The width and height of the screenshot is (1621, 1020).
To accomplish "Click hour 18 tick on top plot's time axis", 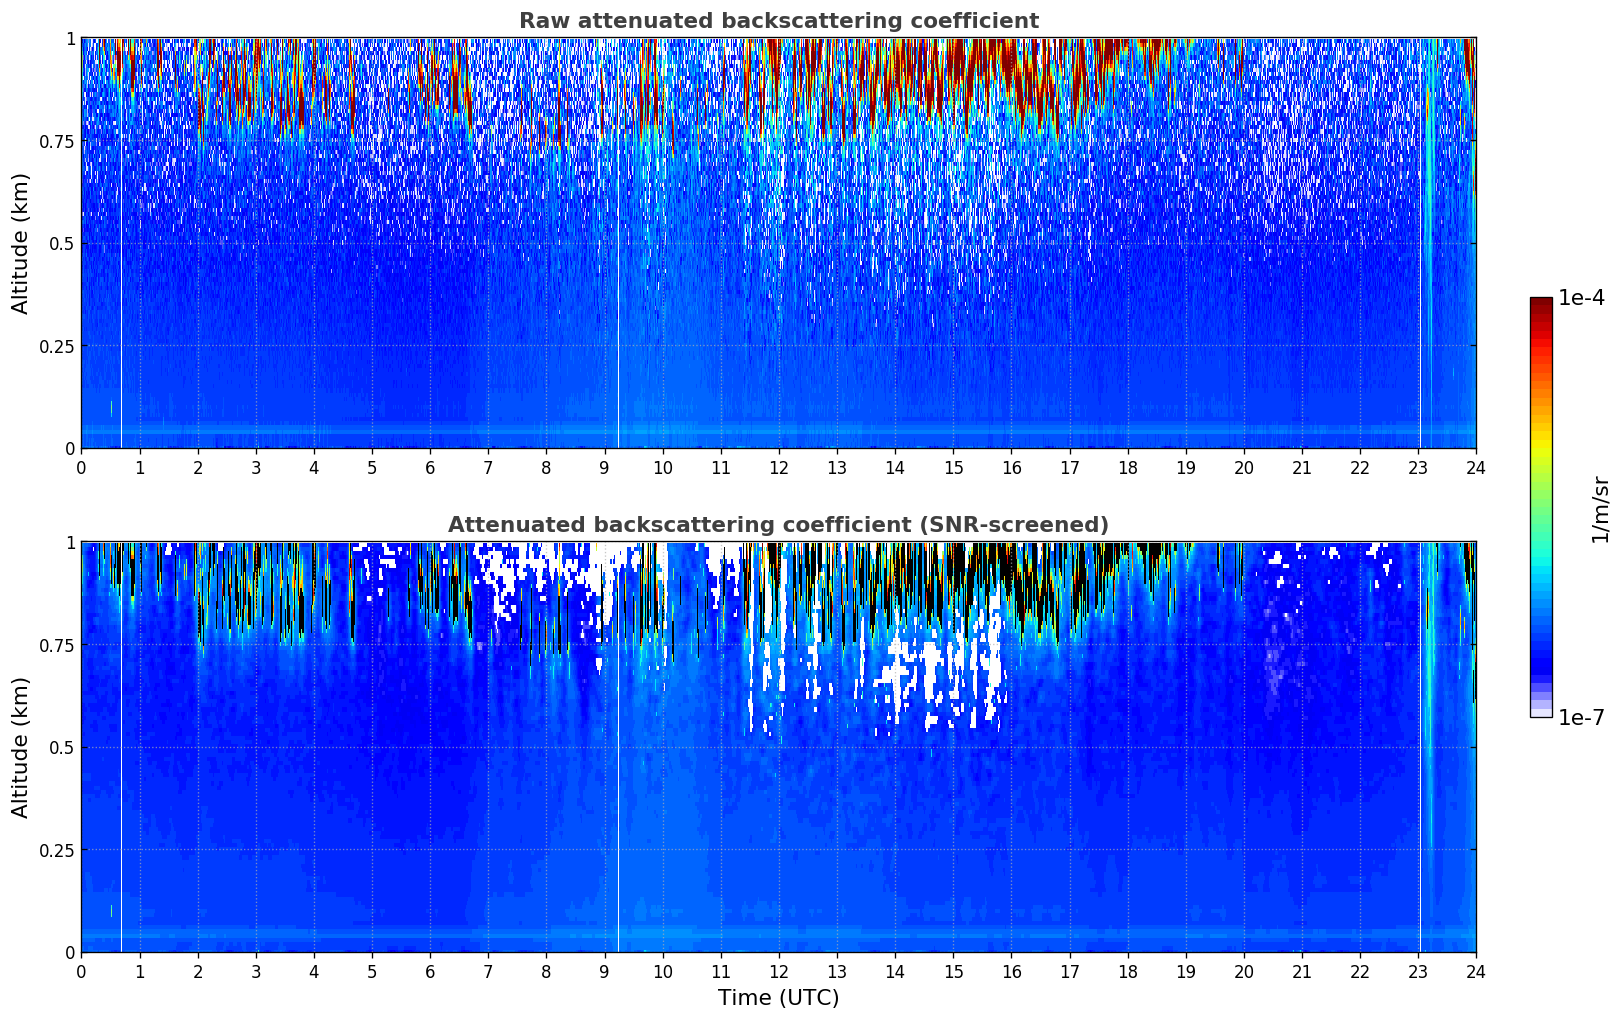I will 1128,467.
